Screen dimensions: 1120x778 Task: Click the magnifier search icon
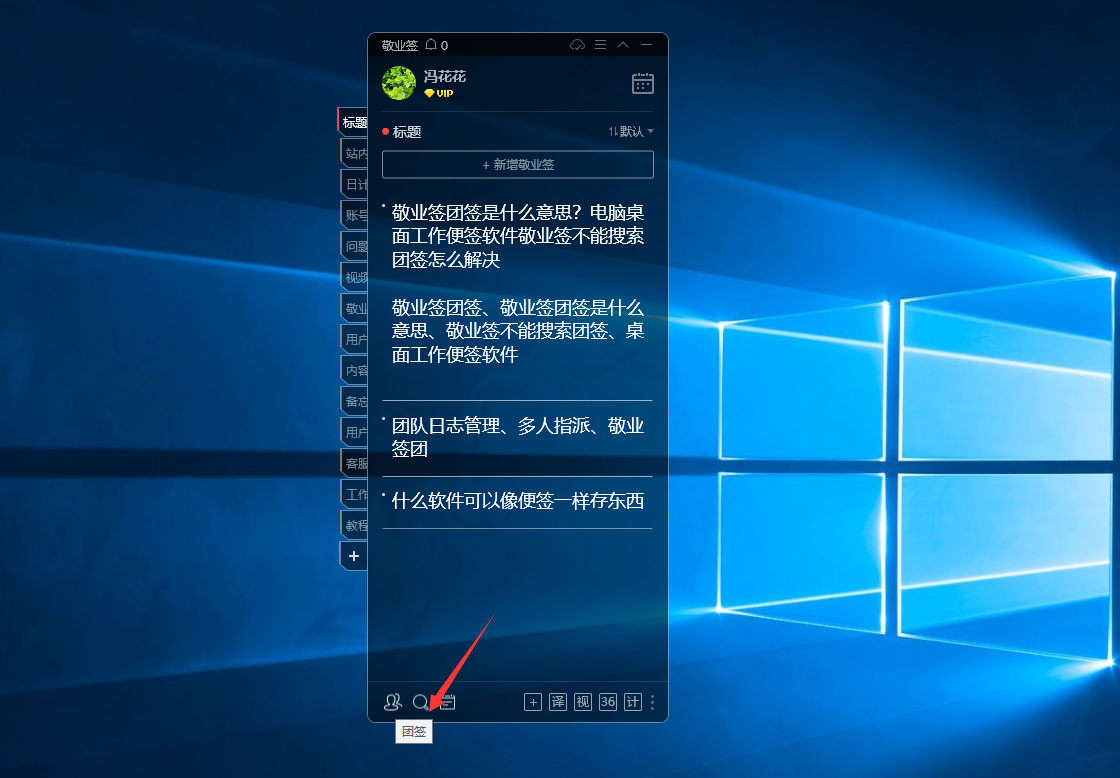point(421,702)
